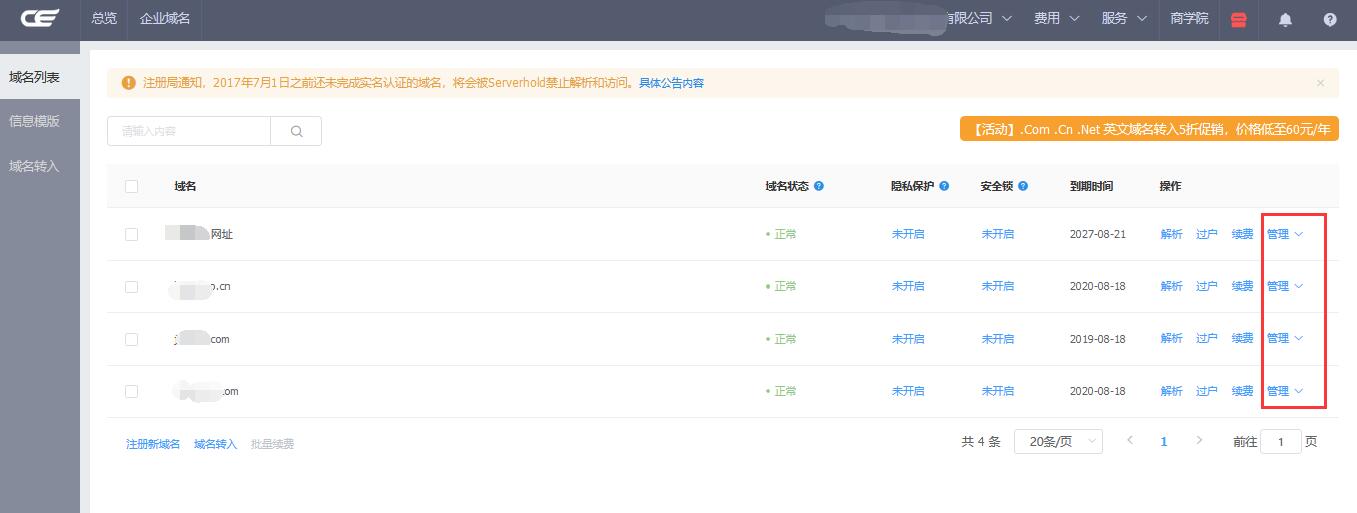Expand the 管理 dropdown in first row

point(1285,234)
